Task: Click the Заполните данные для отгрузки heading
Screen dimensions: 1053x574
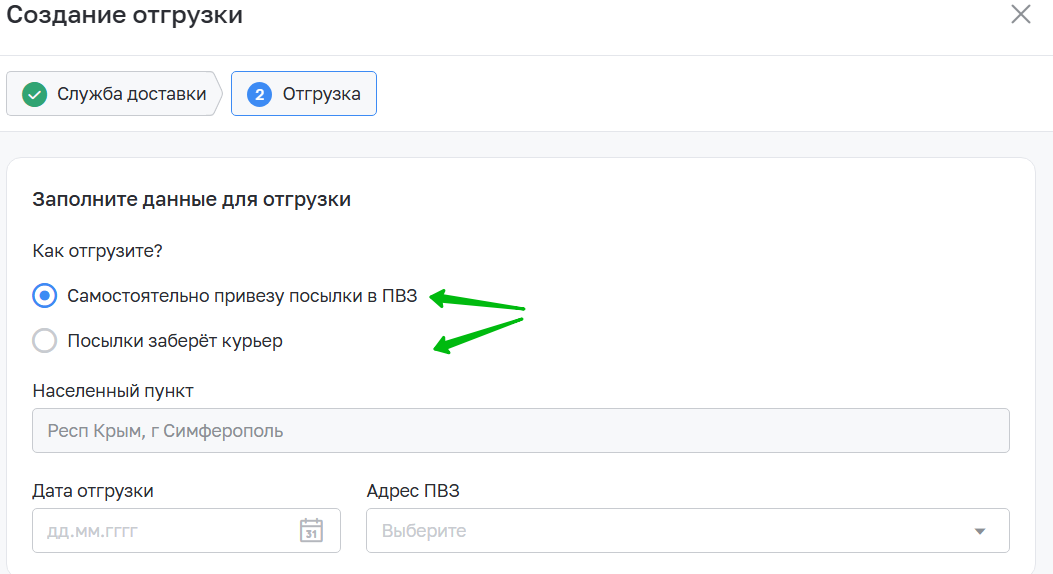Action: 191,199
